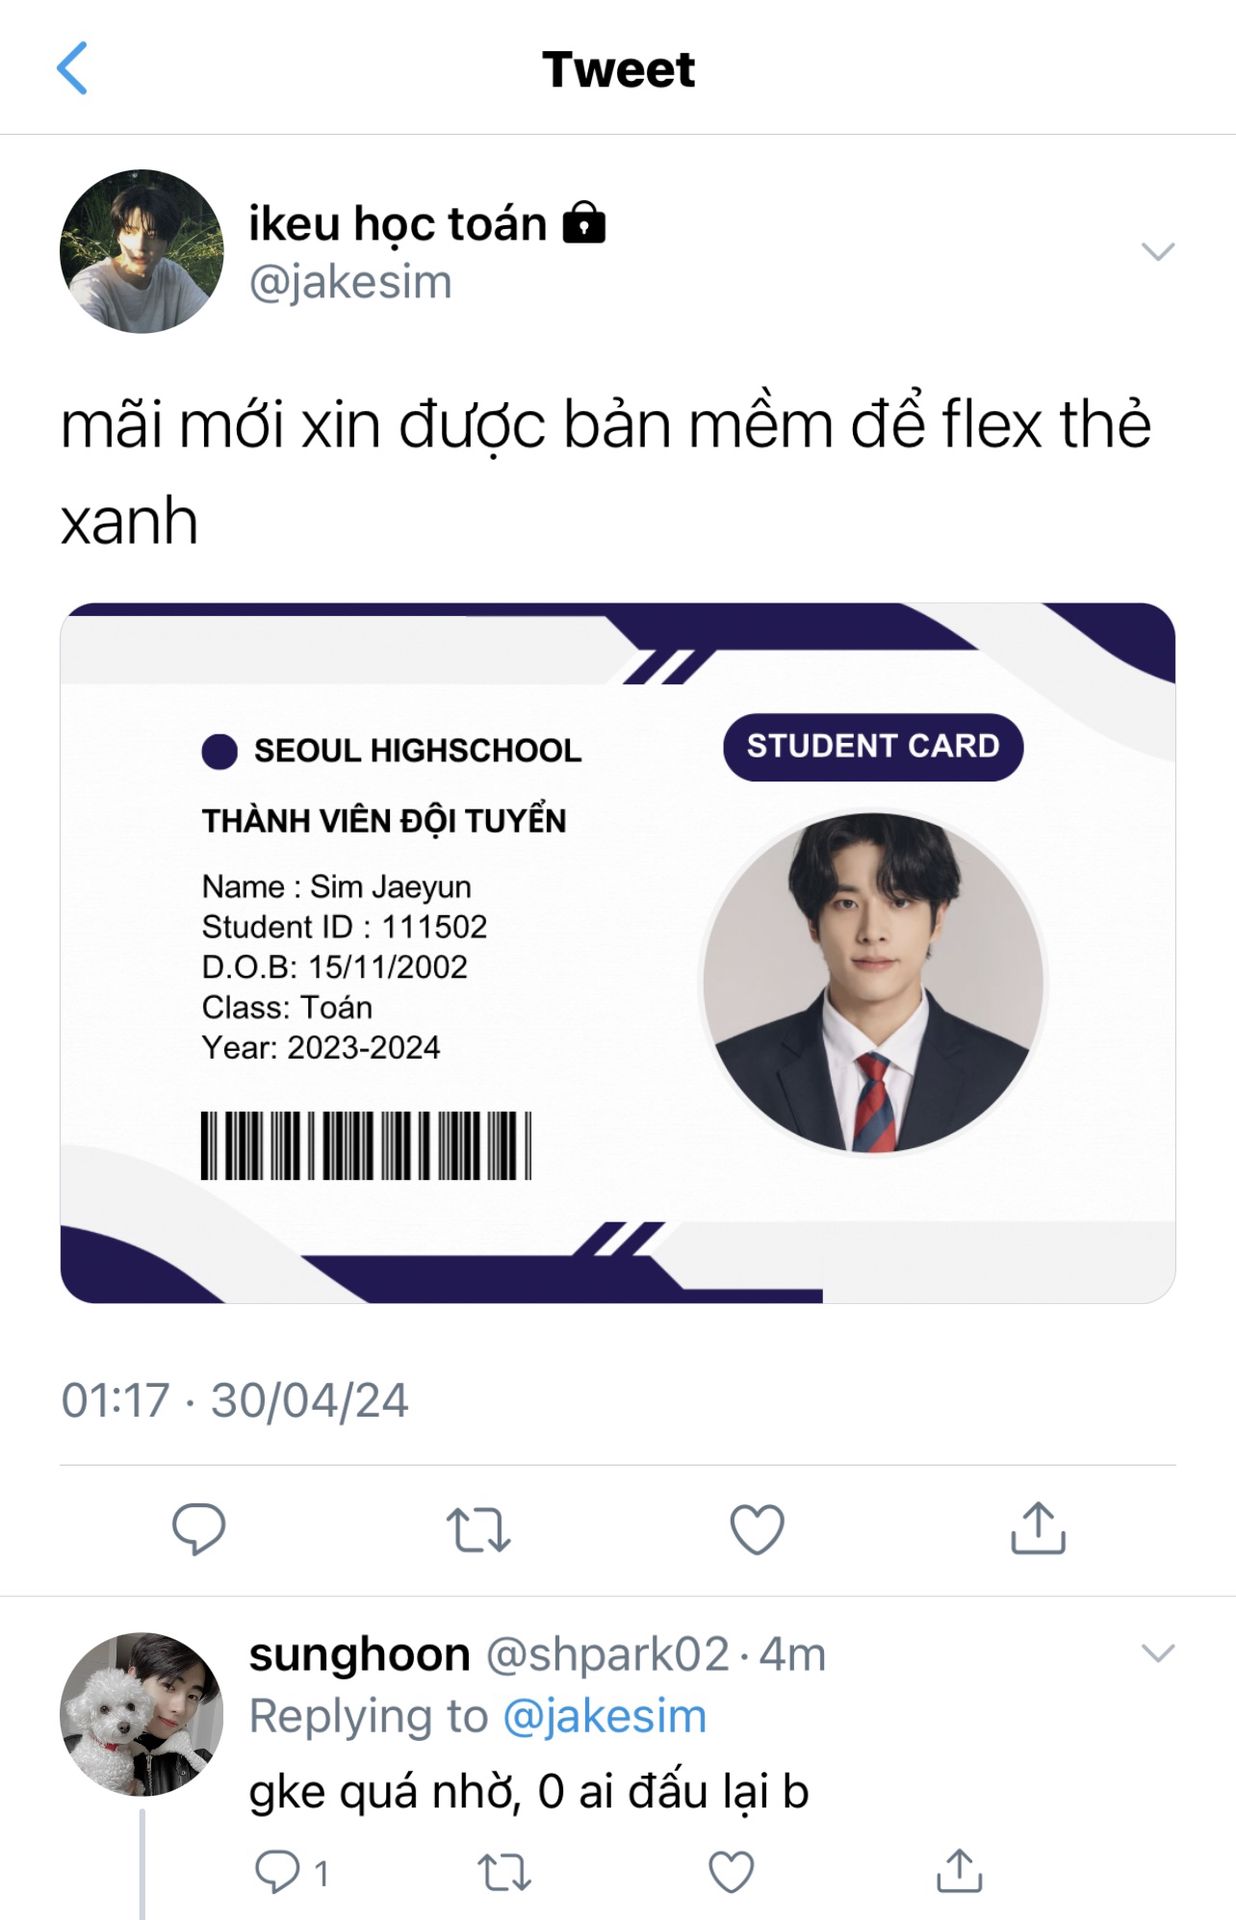Screen dimensions: 1236x1920
Task: Share the main tweet
Action: click(1038, 1528)
